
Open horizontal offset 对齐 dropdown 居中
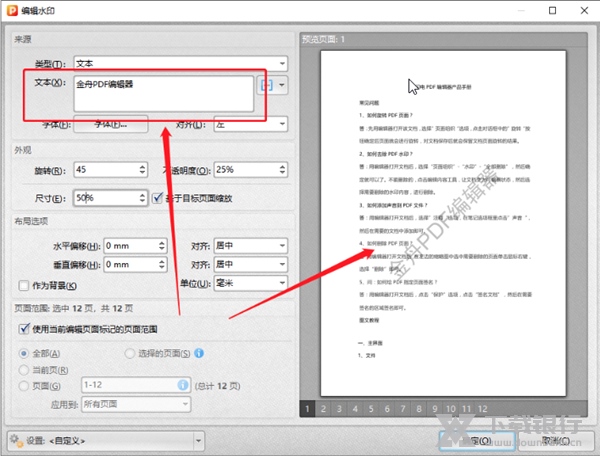pos(251,246)
